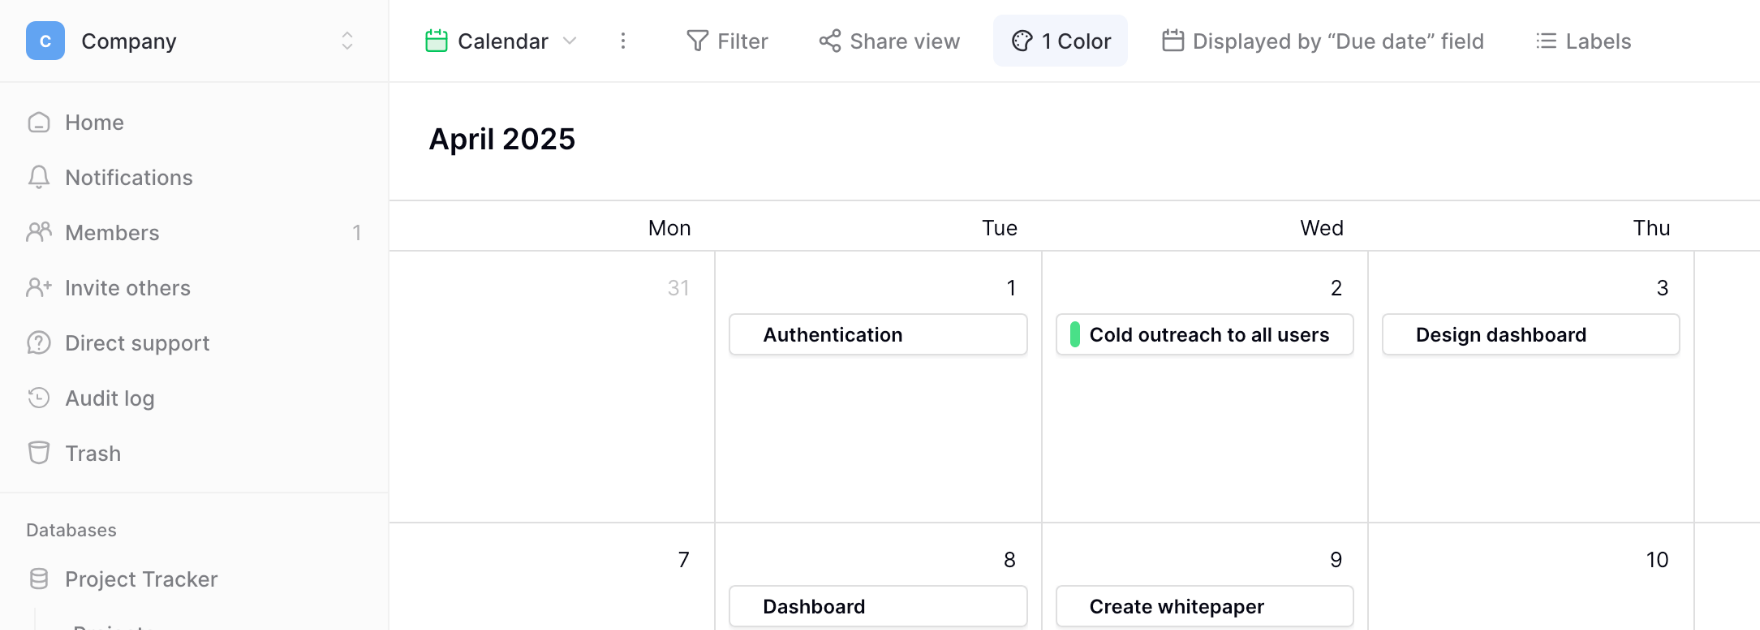Open the three-dot view options menu
Viewport: 1760px width, 630px height.
[623, 41]
